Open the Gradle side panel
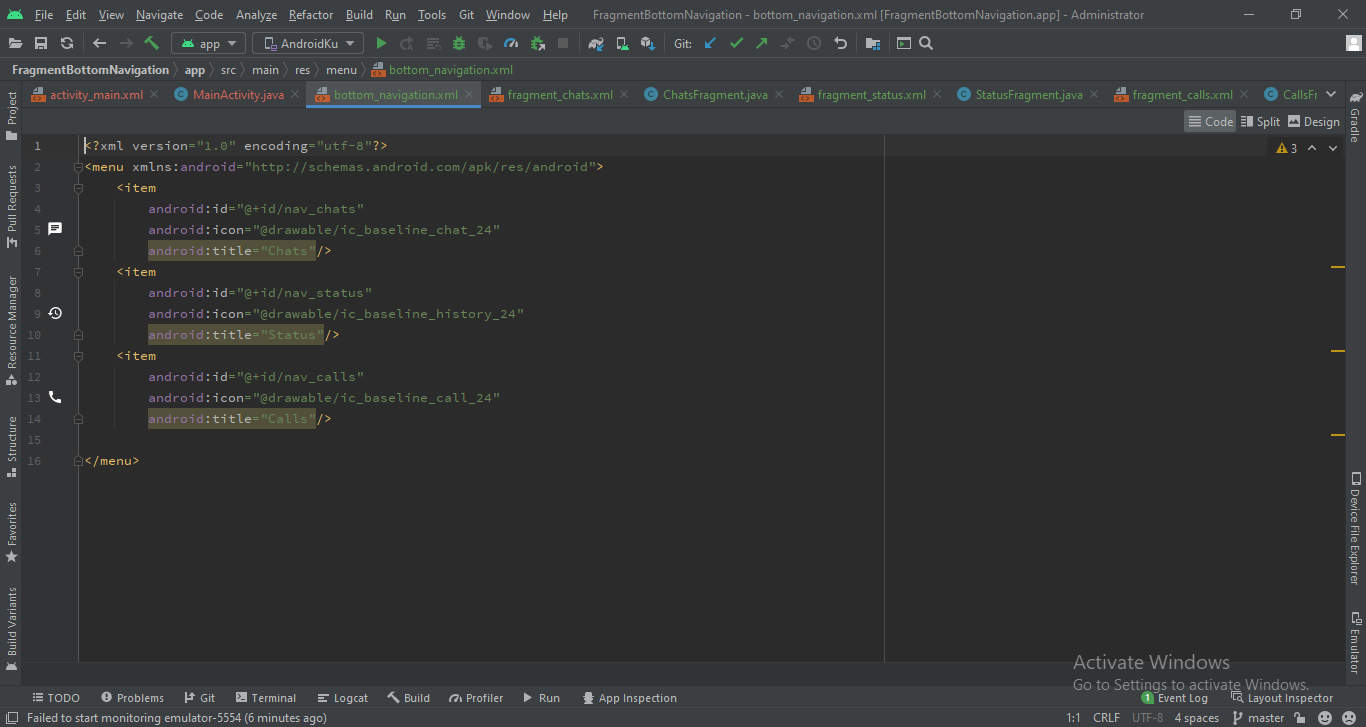This screenshot has height=727, width=1366. click(x=1355, y=117)
